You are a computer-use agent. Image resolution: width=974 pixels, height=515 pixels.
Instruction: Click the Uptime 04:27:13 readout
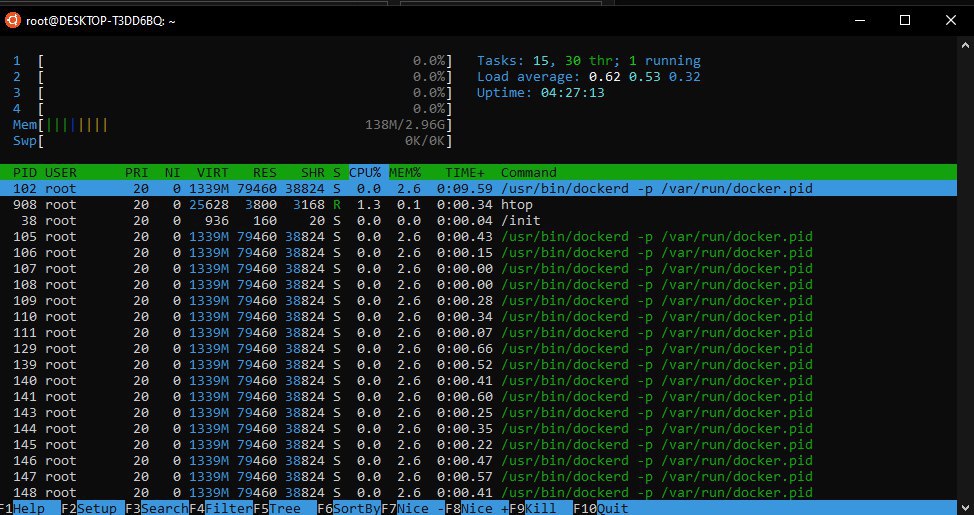coord(540,93)
